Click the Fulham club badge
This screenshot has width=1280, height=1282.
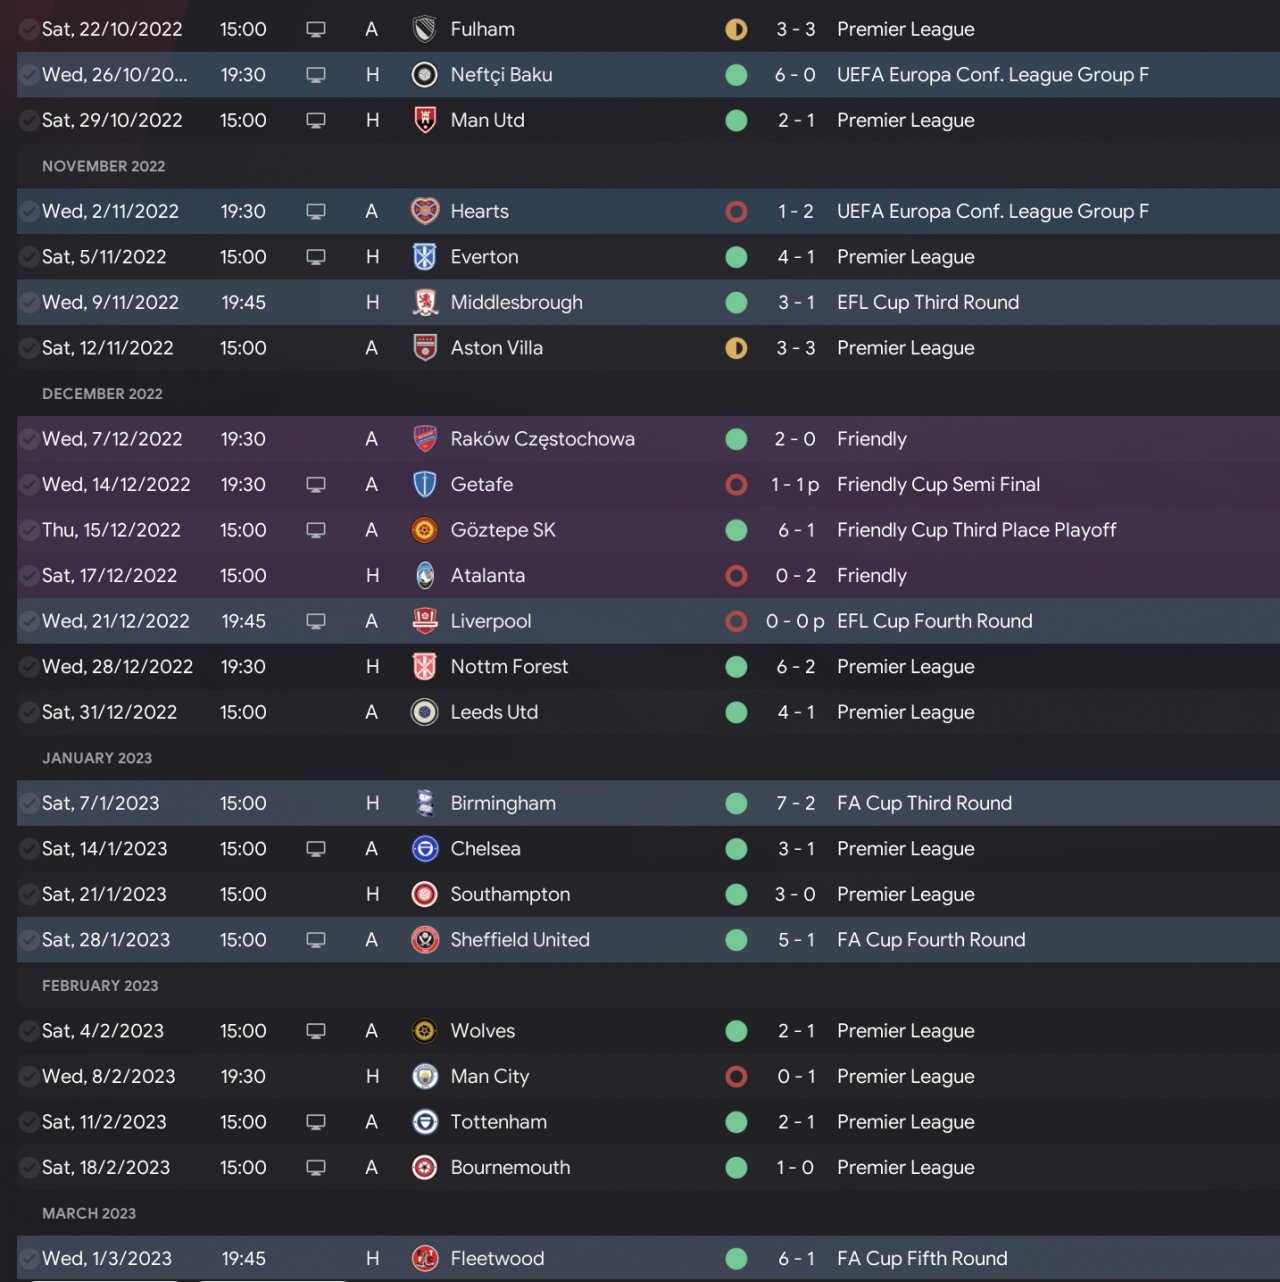click(x=425, y=30)
